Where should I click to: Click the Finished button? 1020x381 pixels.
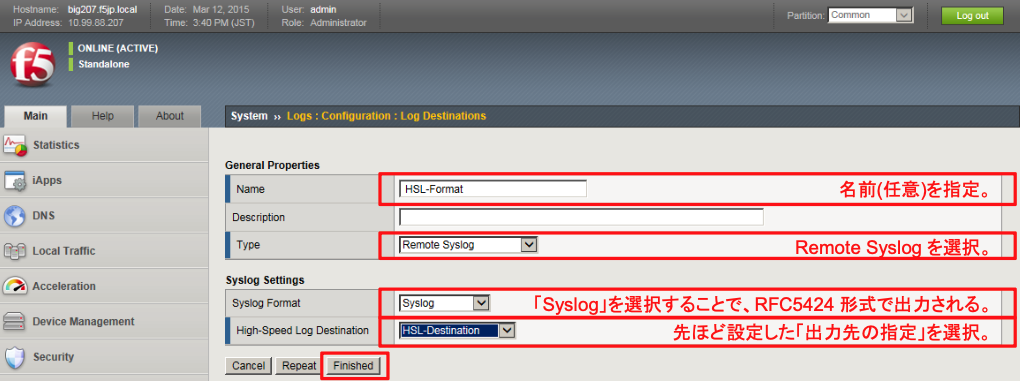click(353, 366)
